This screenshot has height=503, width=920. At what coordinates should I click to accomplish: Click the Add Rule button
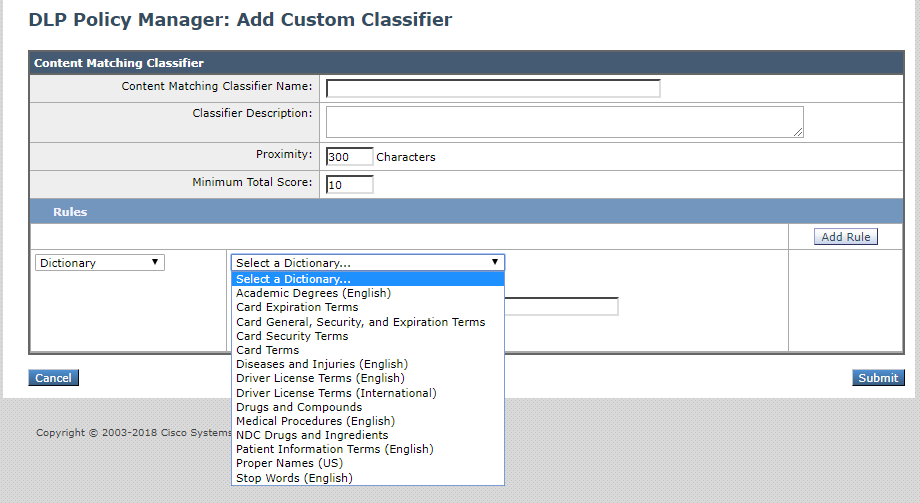point(845,237)
